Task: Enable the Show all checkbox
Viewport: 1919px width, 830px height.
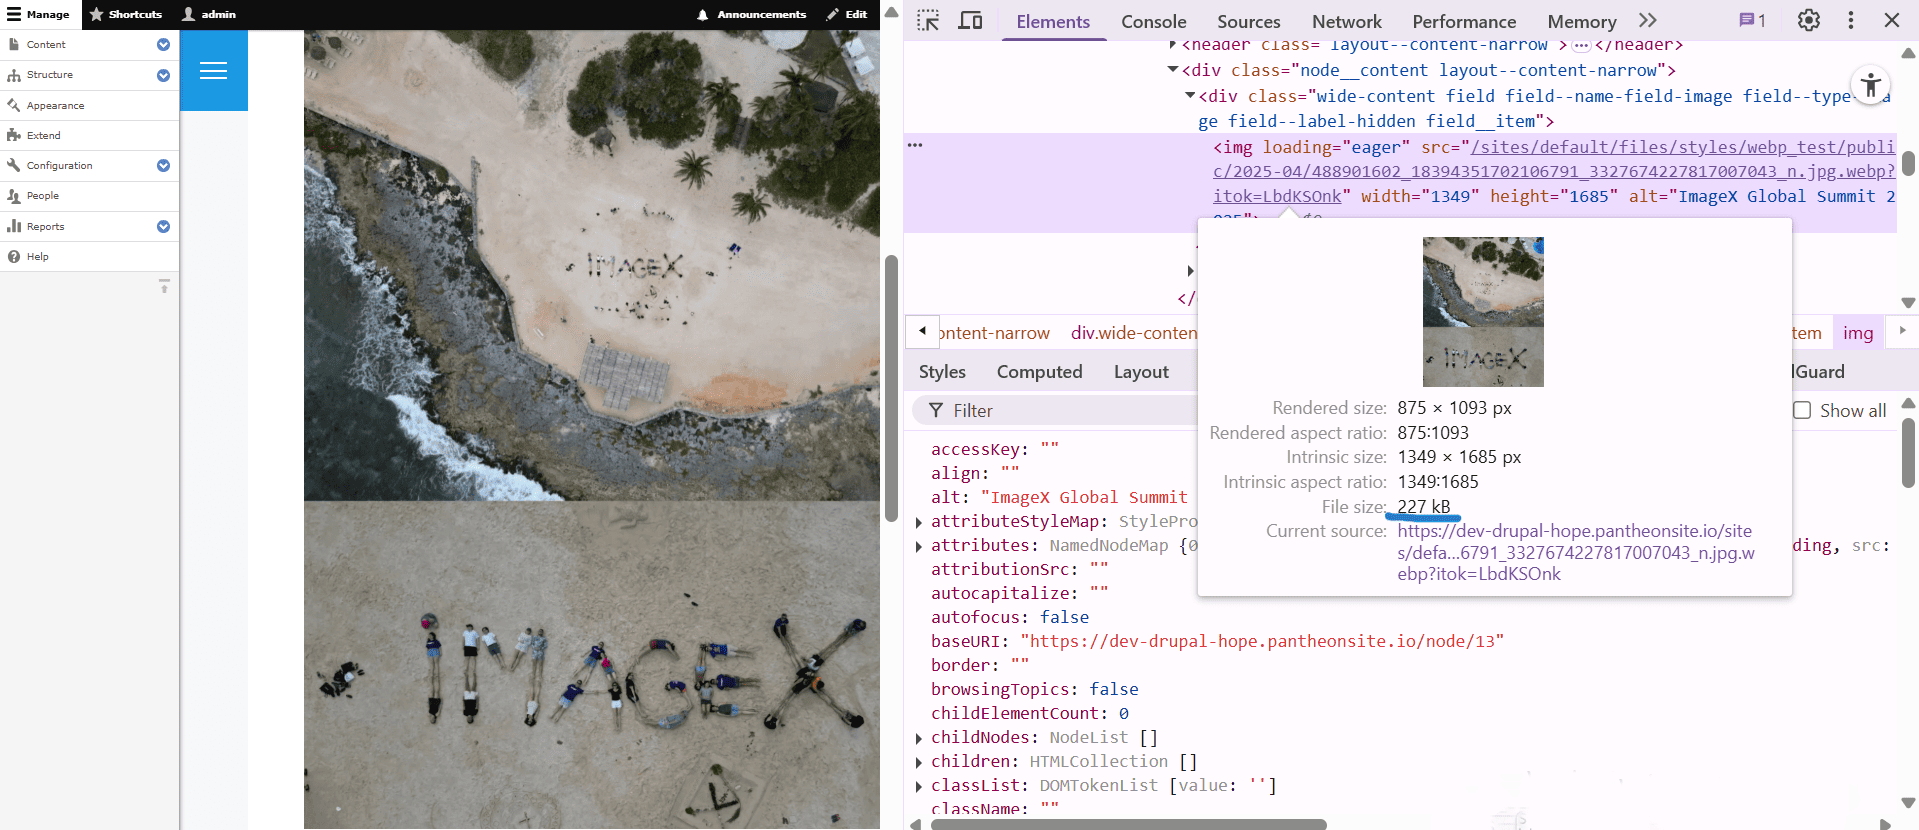Action: 1802,410
